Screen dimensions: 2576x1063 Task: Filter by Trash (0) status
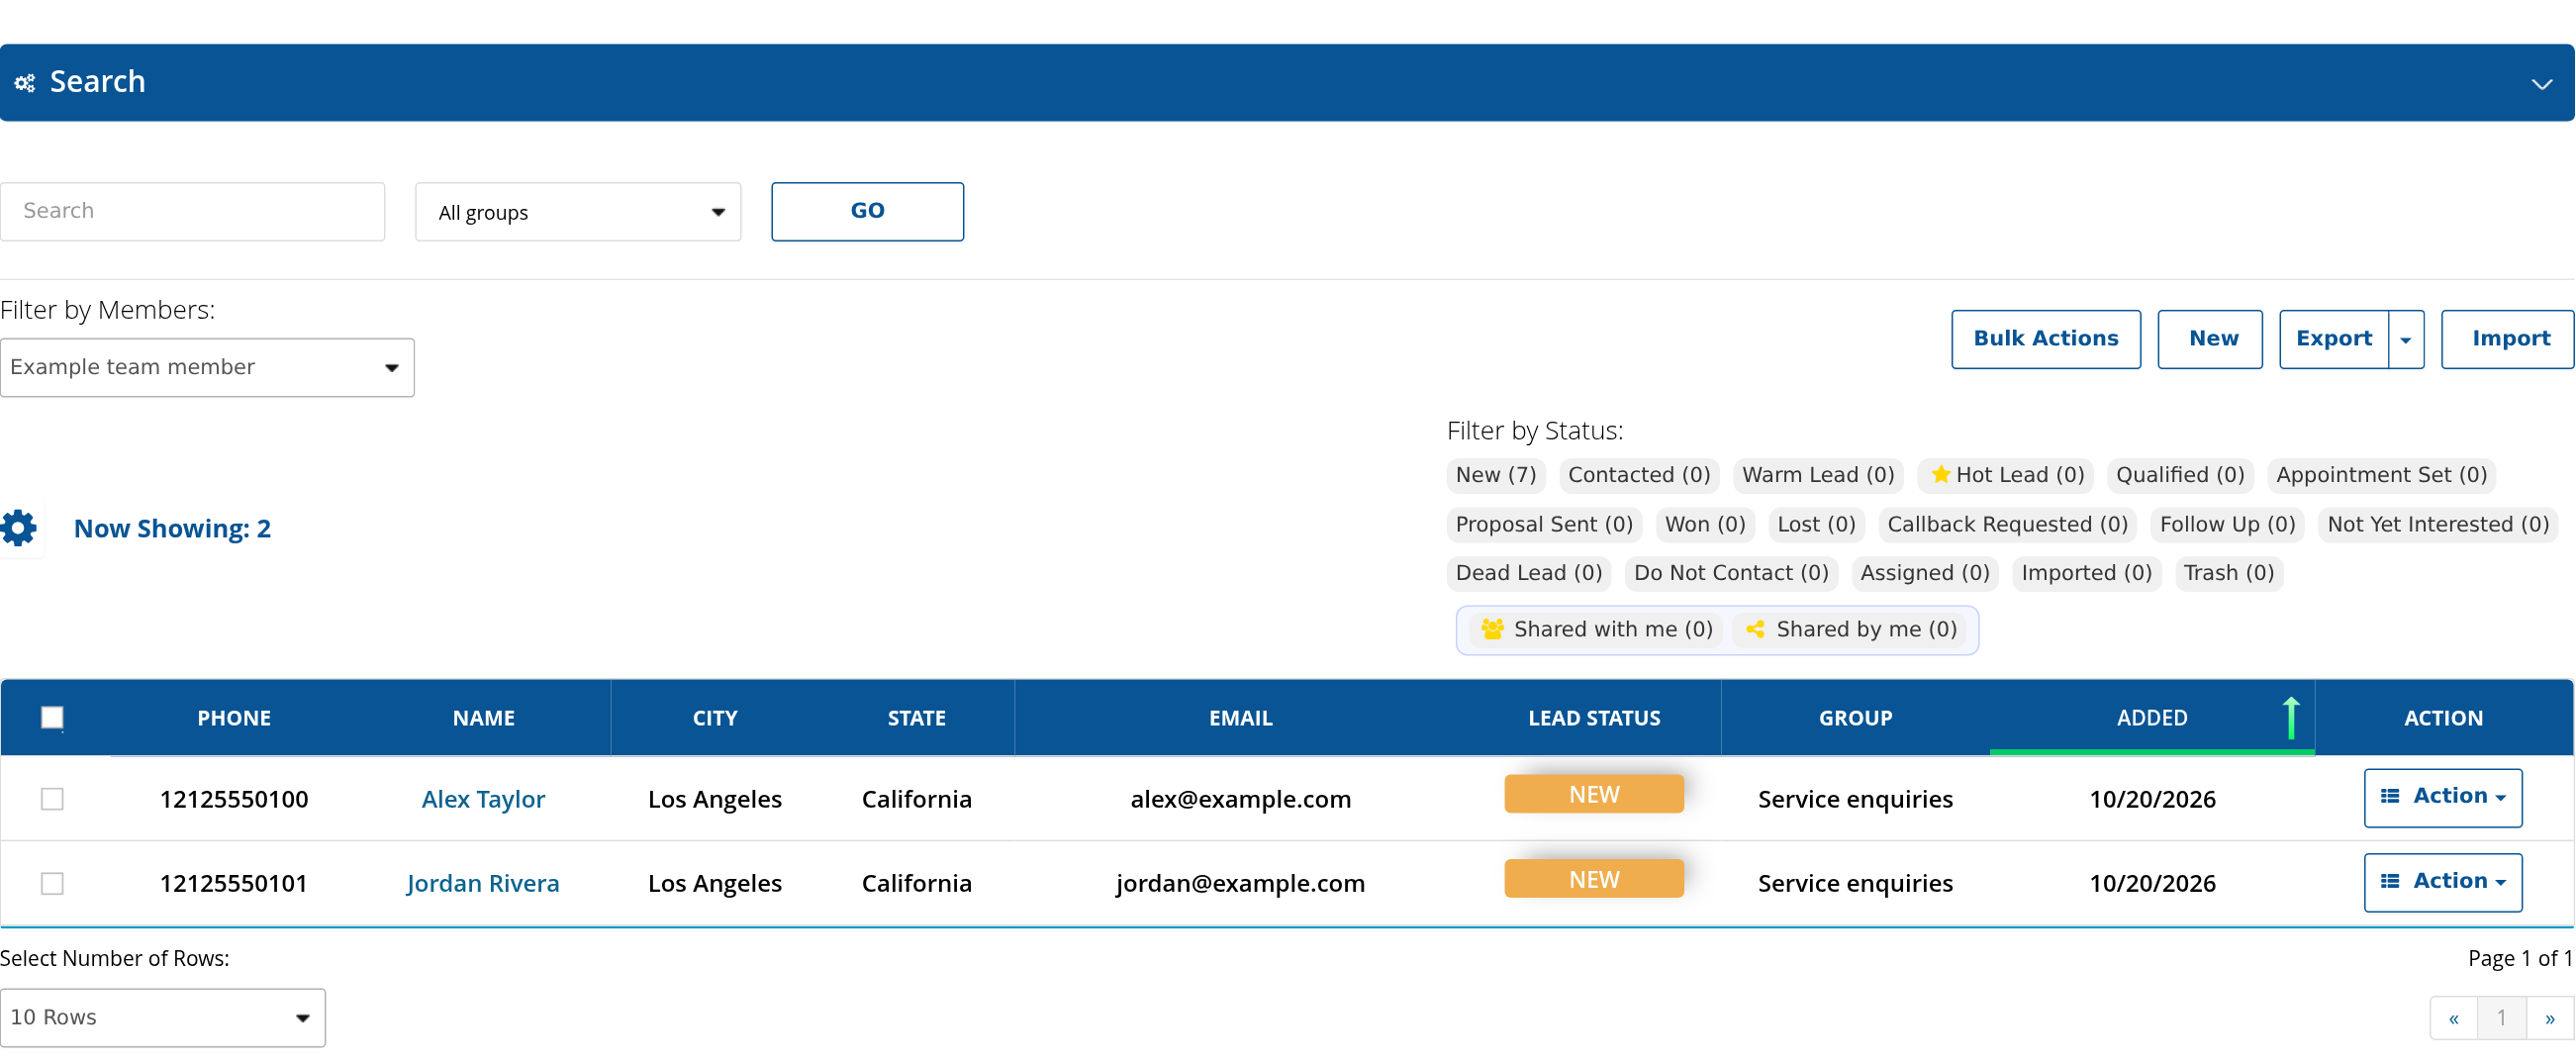coord(2228,573)
